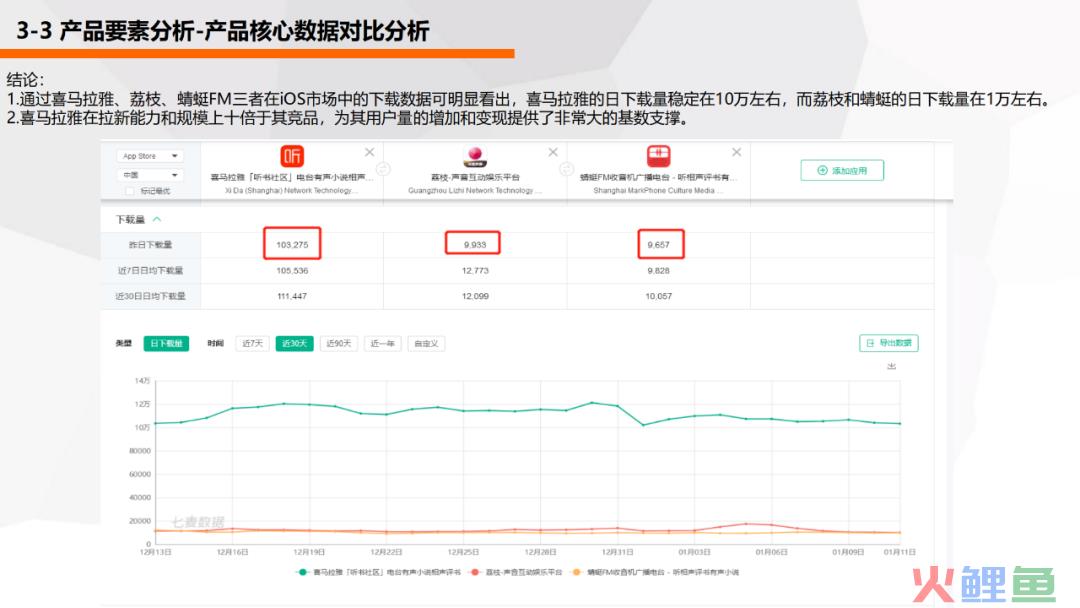This screenshot has height=608, width=1080.
Task: Click the Guangzhou Lizhi Network Technology text
Action: click(474, 191)
